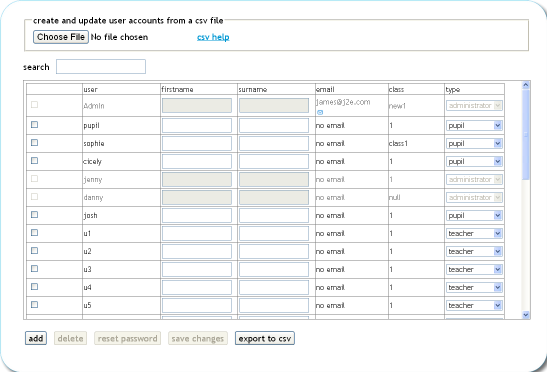Image resolution: width=547 pixels, height=372 pixels.
Task: Open josh's type dropdown
Action: (x=474, y=215)
